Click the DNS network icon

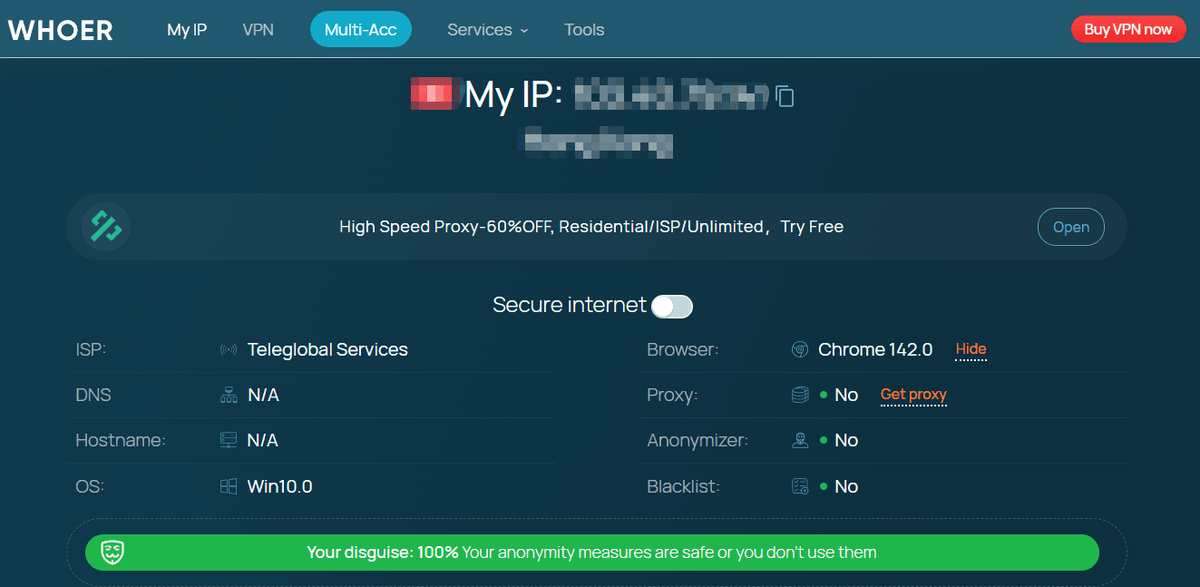[228, 395]
